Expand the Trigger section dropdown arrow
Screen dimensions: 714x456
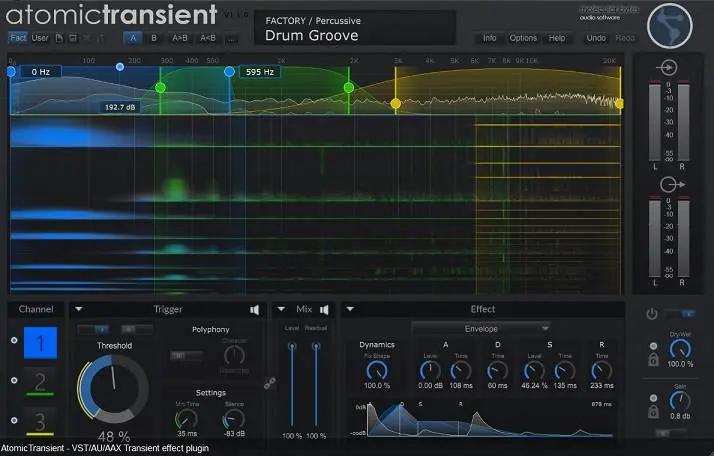[x=79, y=309]
